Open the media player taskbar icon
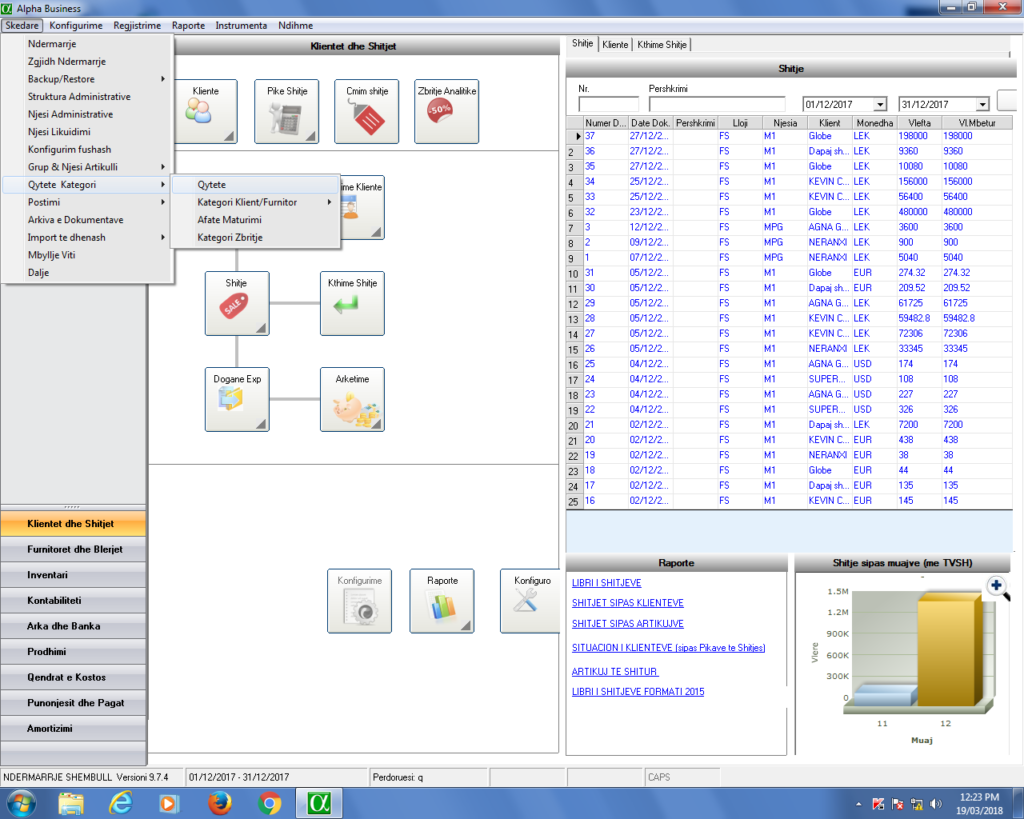The image size is (1024, 819). [x=168, y=803]
